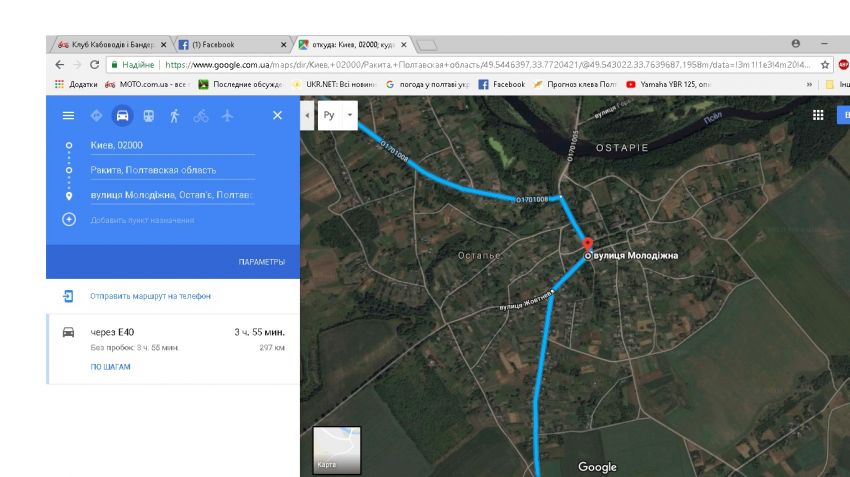Expand the ПАРАМЕТРЫ route options
The height and width of the screenshot is (477, 850).
tap(261, 262)
